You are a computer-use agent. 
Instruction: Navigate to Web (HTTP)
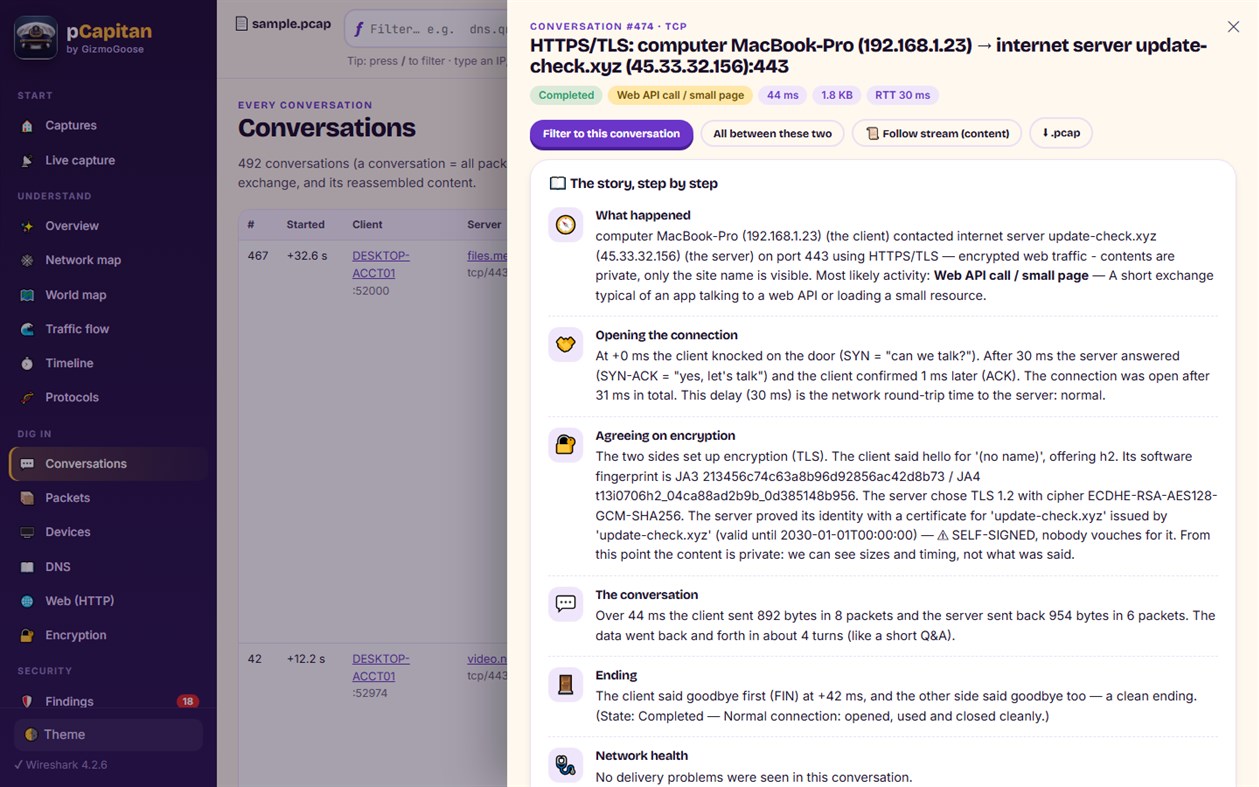(108, 601)
